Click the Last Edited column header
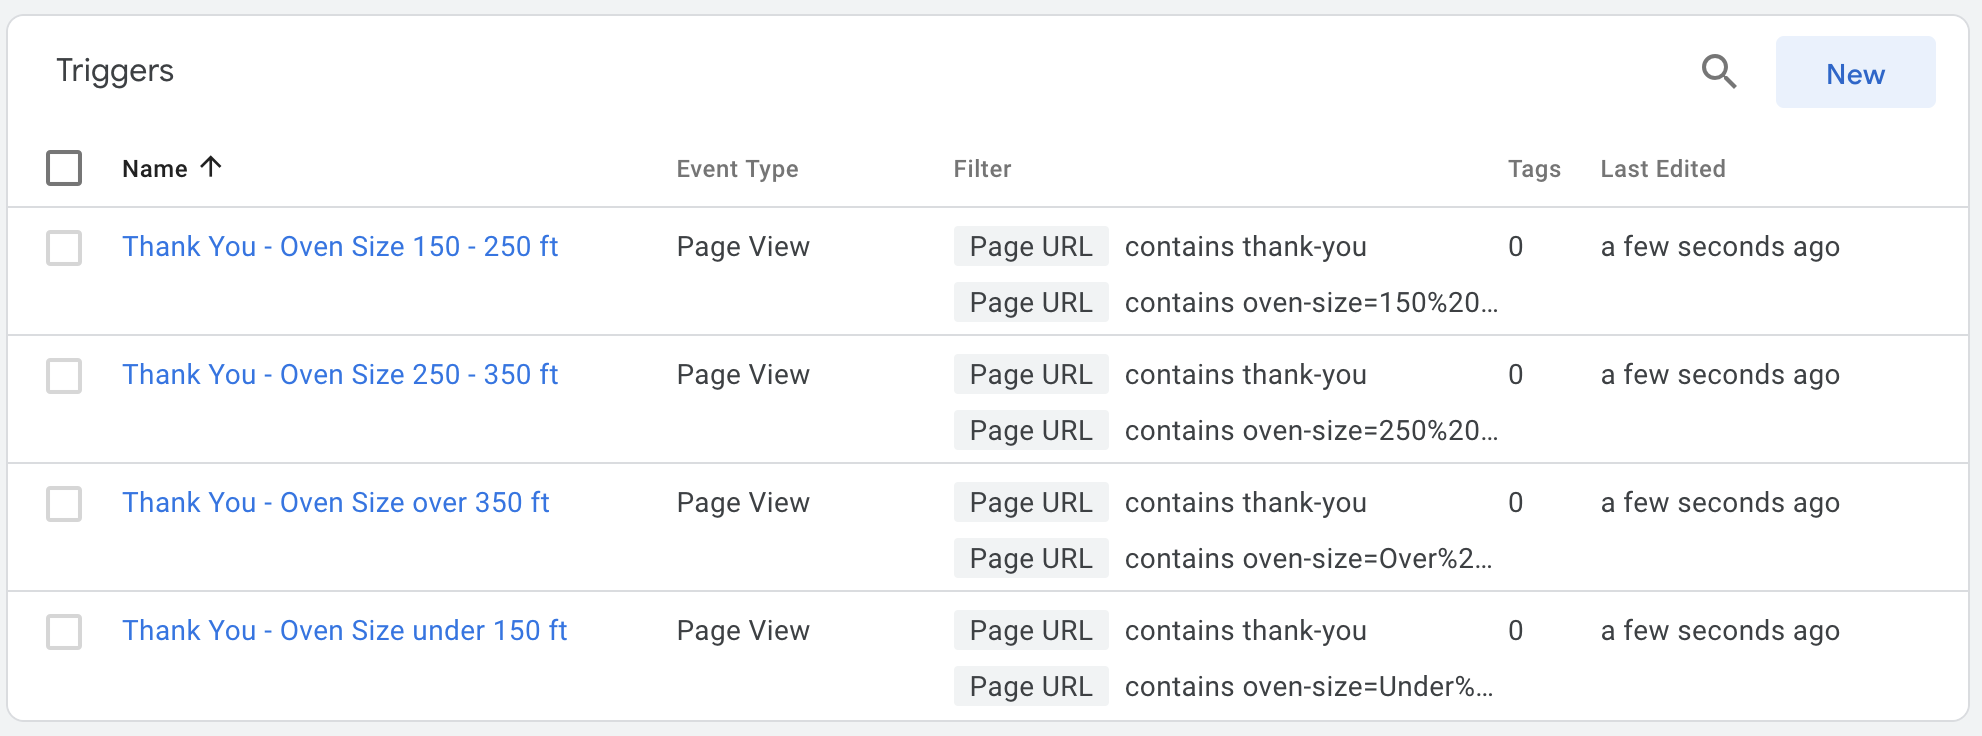The height and width of the screenshot is (736, 1982). pos(1663,169)
